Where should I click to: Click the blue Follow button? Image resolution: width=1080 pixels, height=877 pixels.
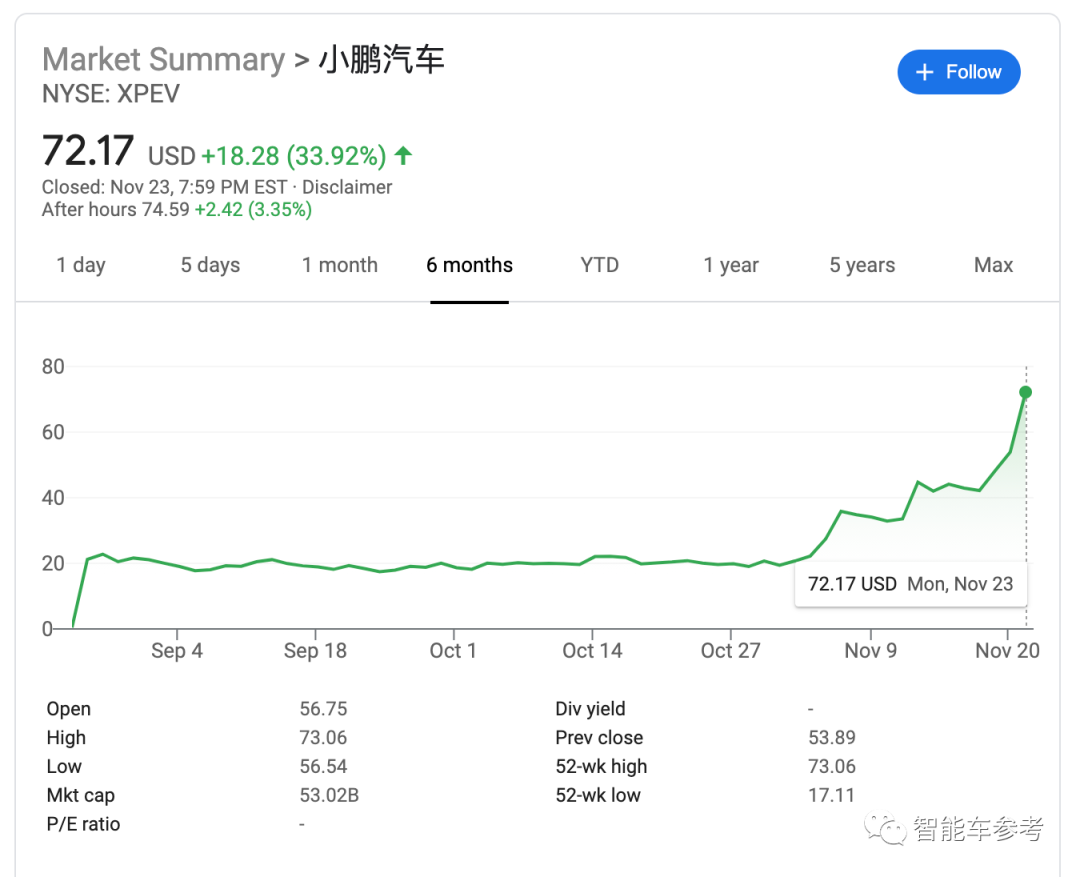[958, 72]
